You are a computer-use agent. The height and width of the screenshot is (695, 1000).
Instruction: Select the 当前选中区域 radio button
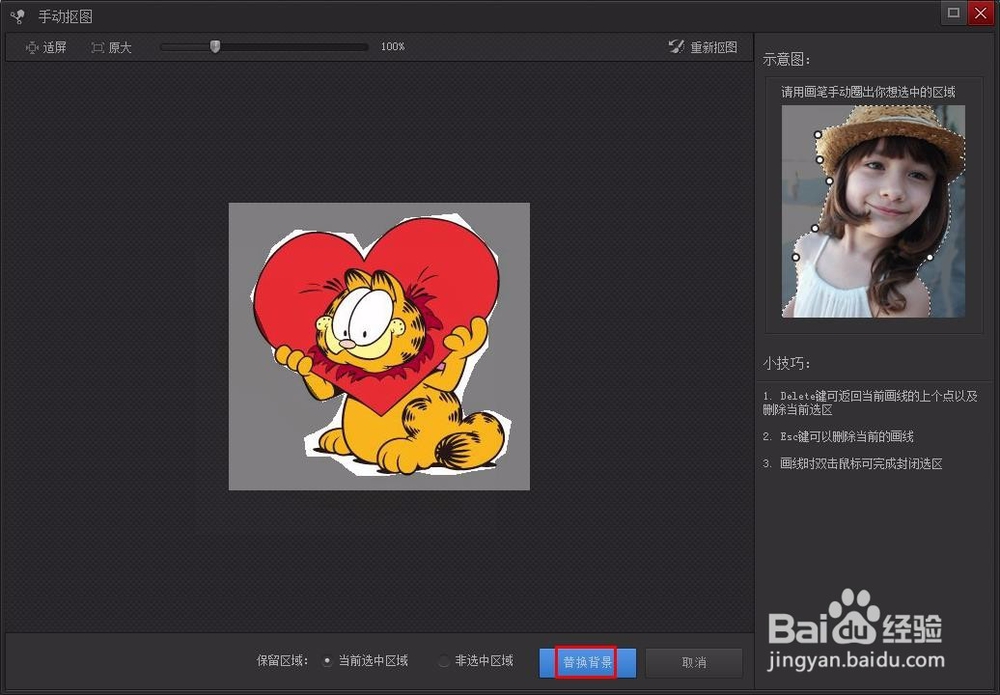327,662
